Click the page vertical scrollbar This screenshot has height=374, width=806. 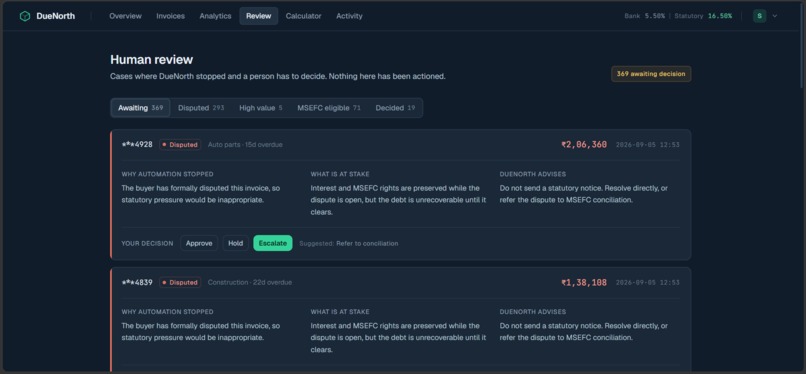(x=802, y=46)
